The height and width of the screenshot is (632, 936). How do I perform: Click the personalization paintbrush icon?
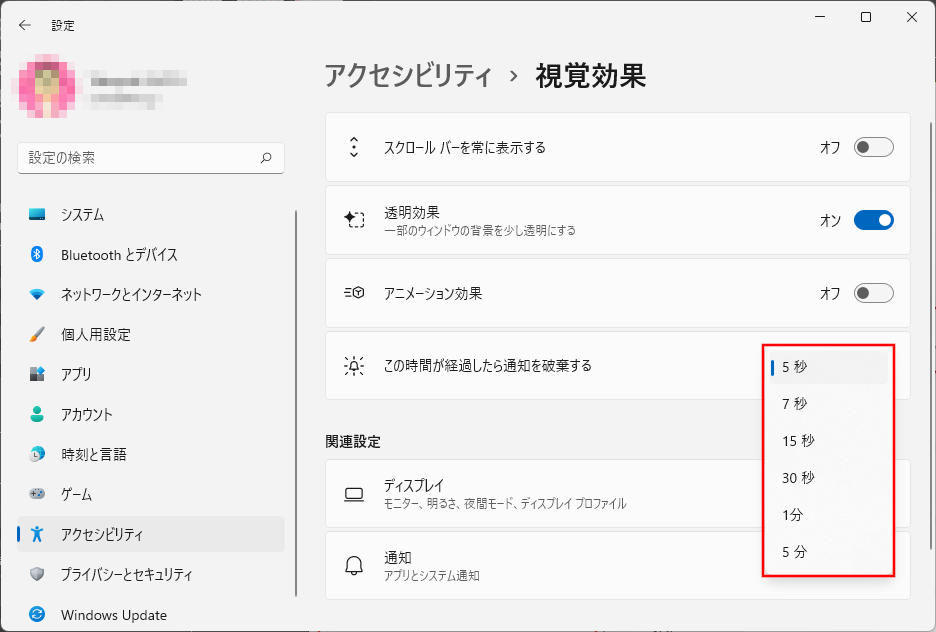[37, 335]
